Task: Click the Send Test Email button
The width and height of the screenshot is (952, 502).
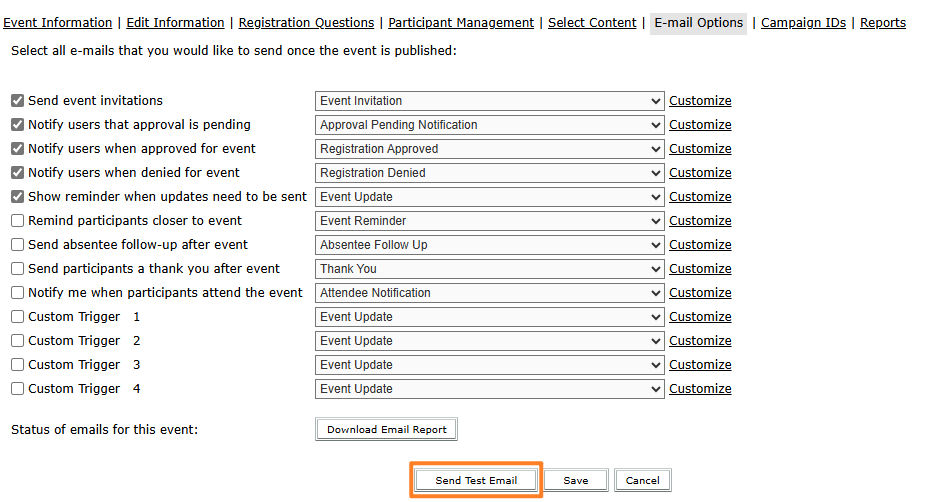Action: (476, 481)
